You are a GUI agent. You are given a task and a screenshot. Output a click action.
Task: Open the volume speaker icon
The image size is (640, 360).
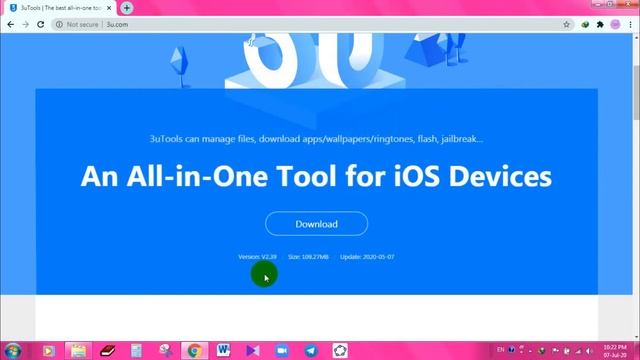[589, 351]
